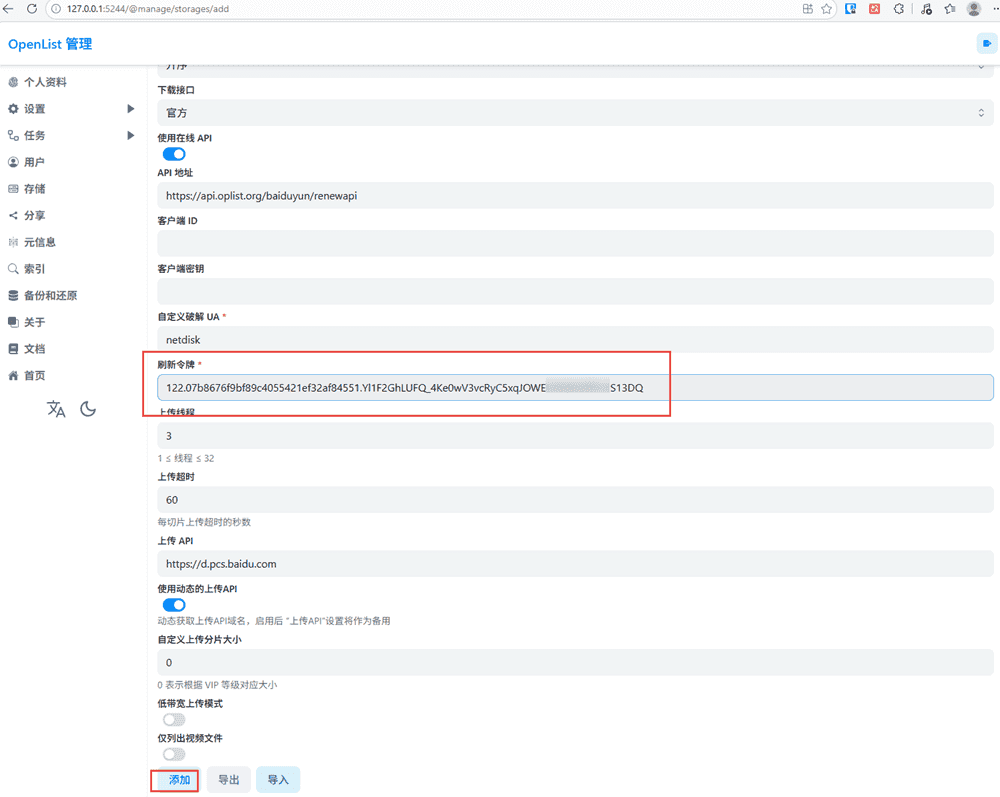The height and width of the screenshot is (797, 1000).
Task: Toggle dark mode moon icon
Action: [88, 409]
